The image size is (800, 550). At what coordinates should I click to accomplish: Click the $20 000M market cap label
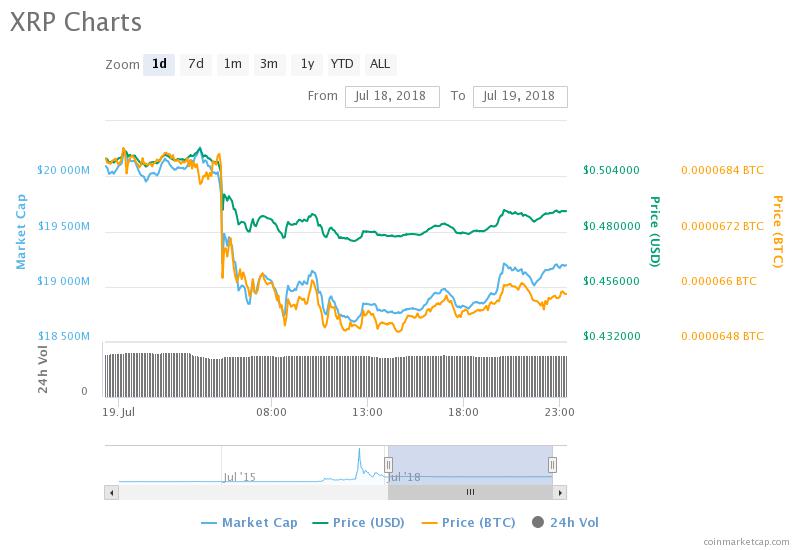[x=63, y=170]
